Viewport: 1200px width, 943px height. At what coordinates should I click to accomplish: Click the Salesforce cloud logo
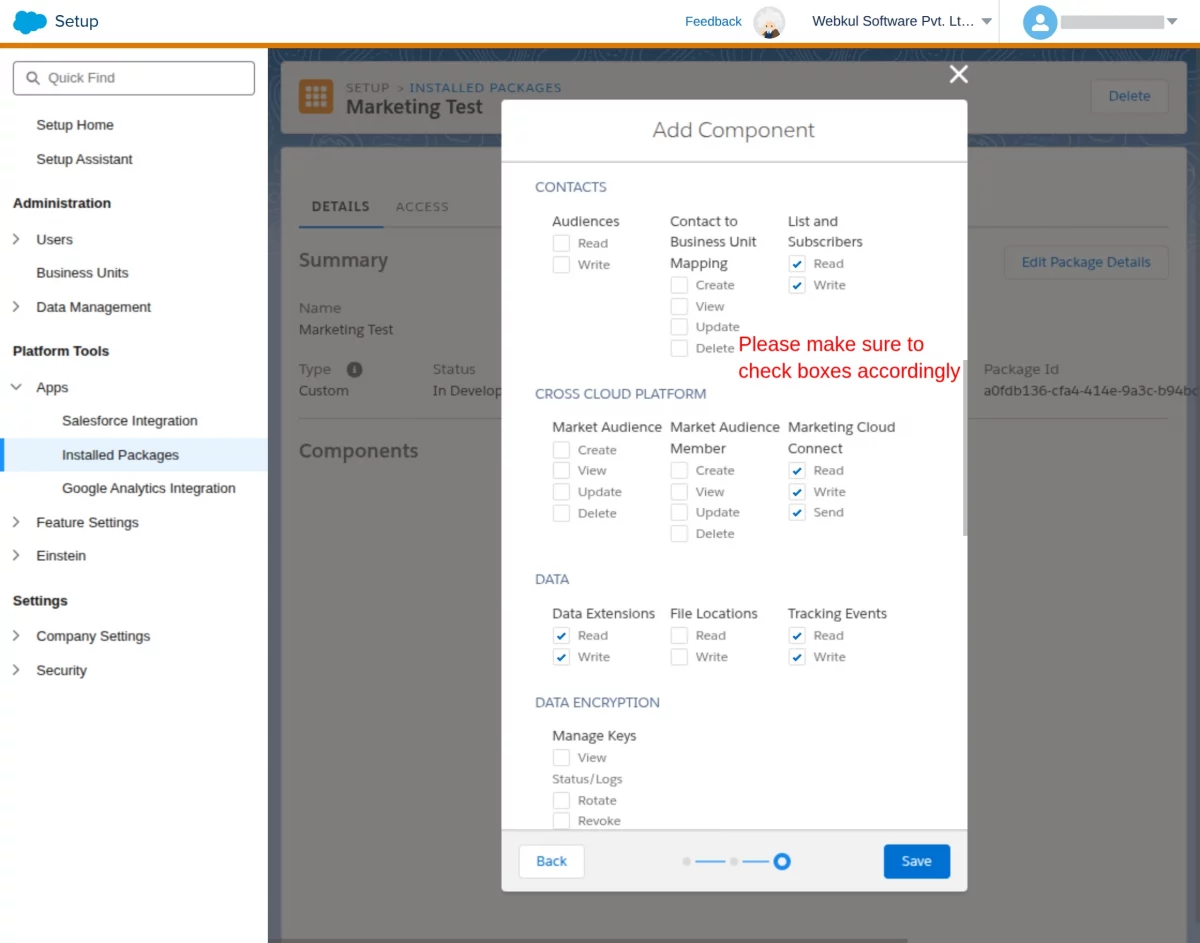click(30, 21)
